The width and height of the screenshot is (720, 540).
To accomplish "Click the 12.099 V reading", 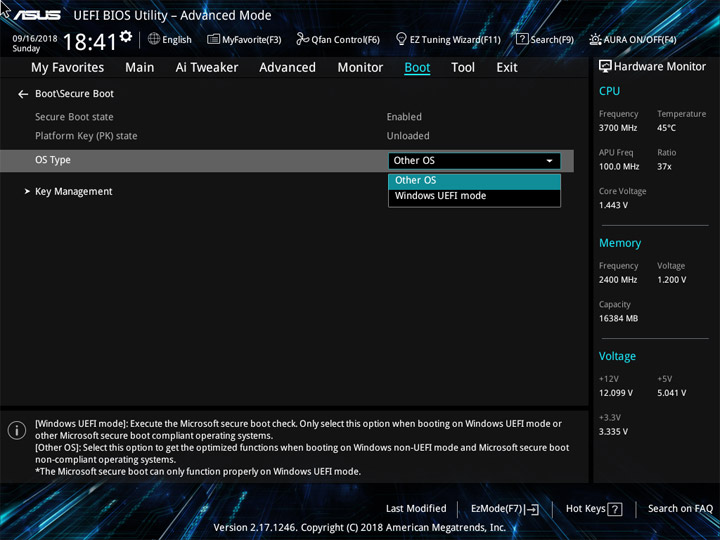I will point(616,393).
